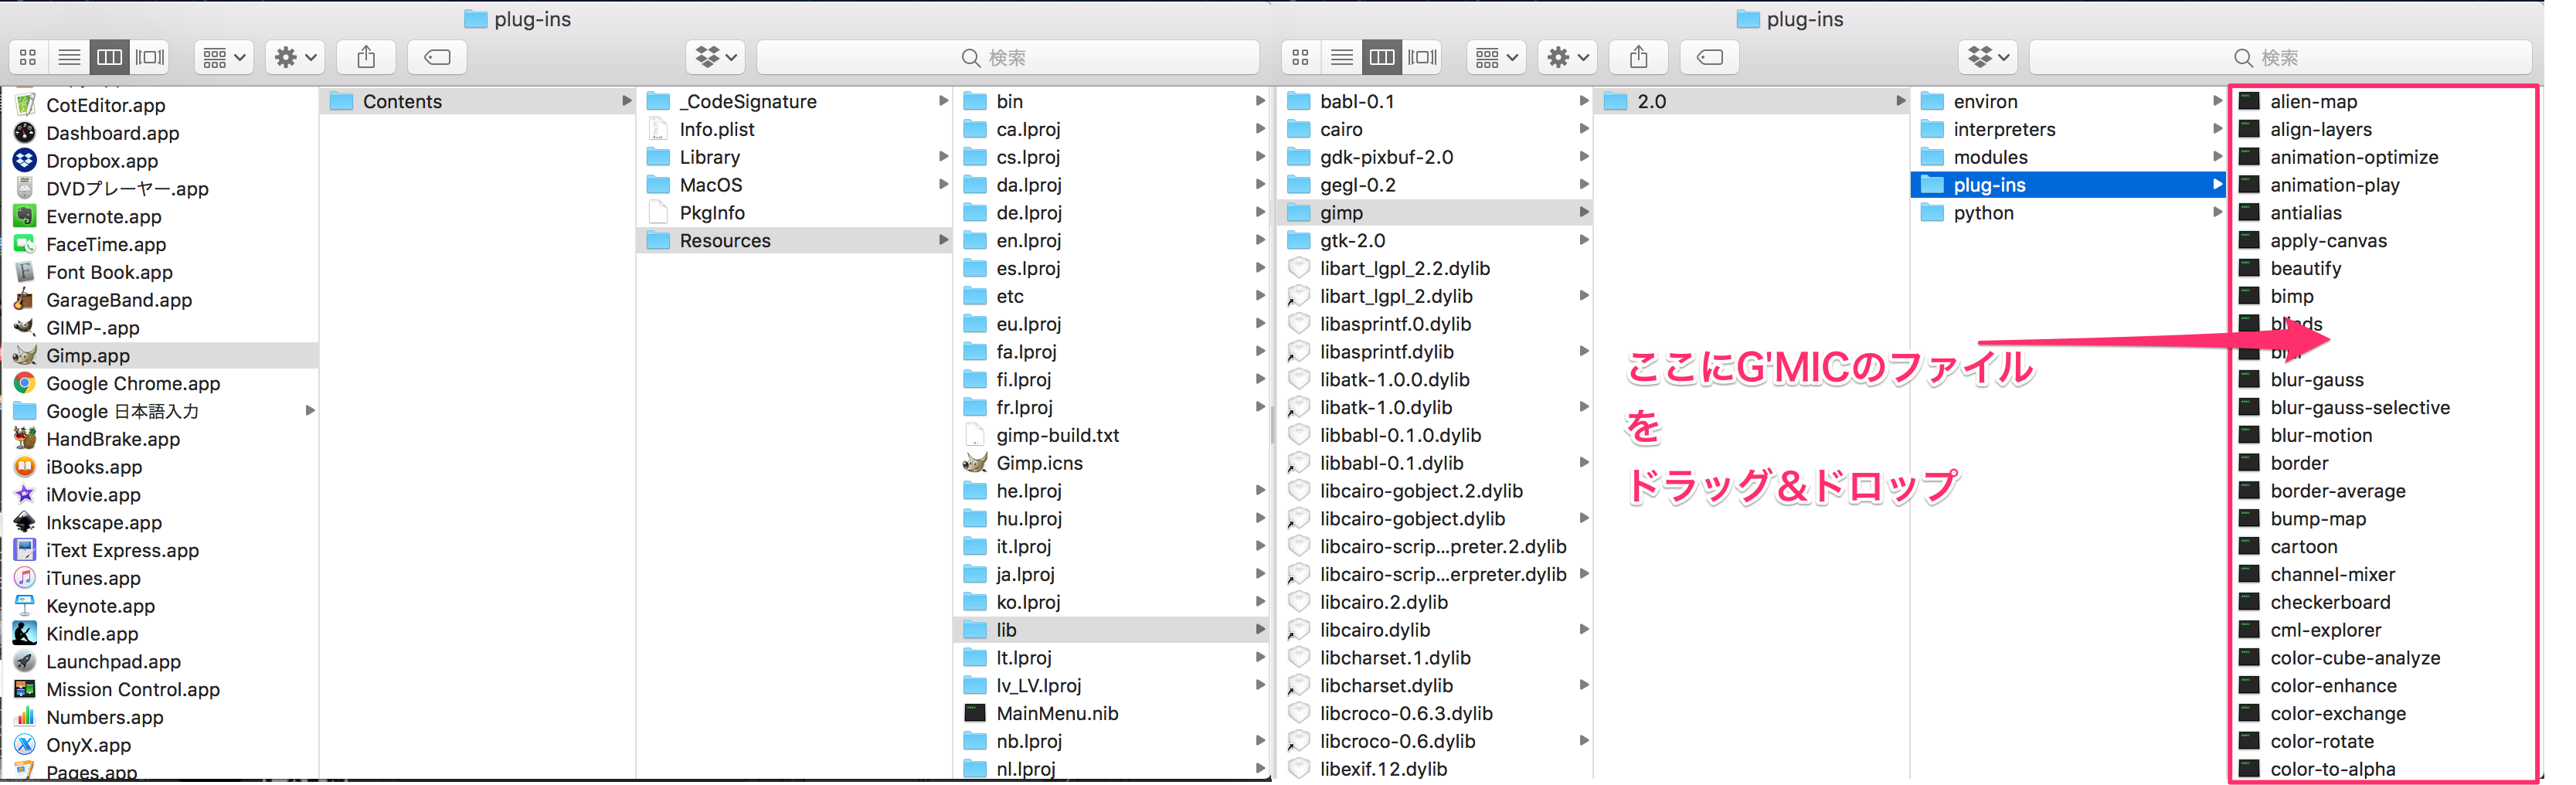Click share button in right window
Image resolution: width=2576 pixels, height=785 pixels.
coord(1638,58)
